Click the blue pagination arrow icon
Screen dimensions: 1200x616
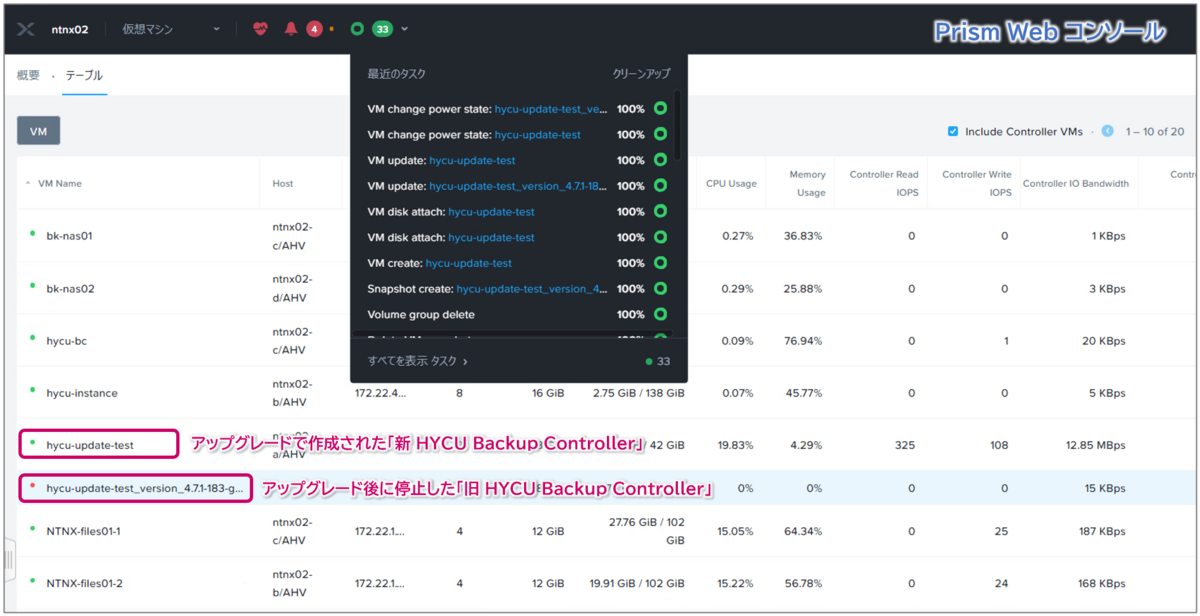[x=1107, y=131]
